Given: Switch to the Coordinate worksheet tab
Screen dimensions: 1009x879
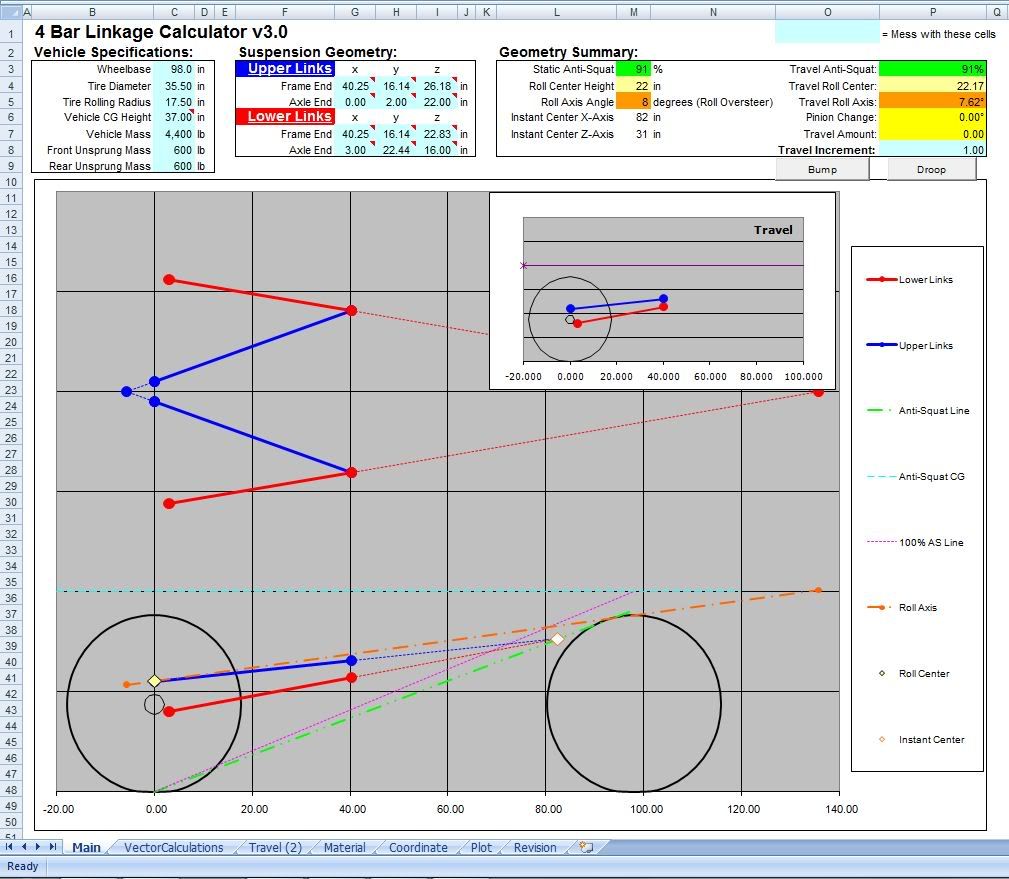Looking at the screenshot, I should [x=417, y=847].
